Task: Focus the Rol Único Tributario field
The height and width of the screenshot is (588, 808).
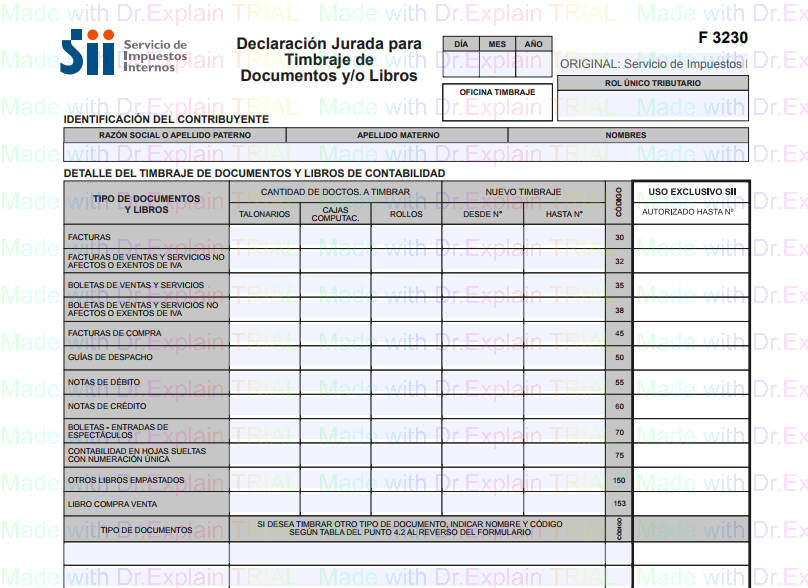Action: [x=653, y=106]
